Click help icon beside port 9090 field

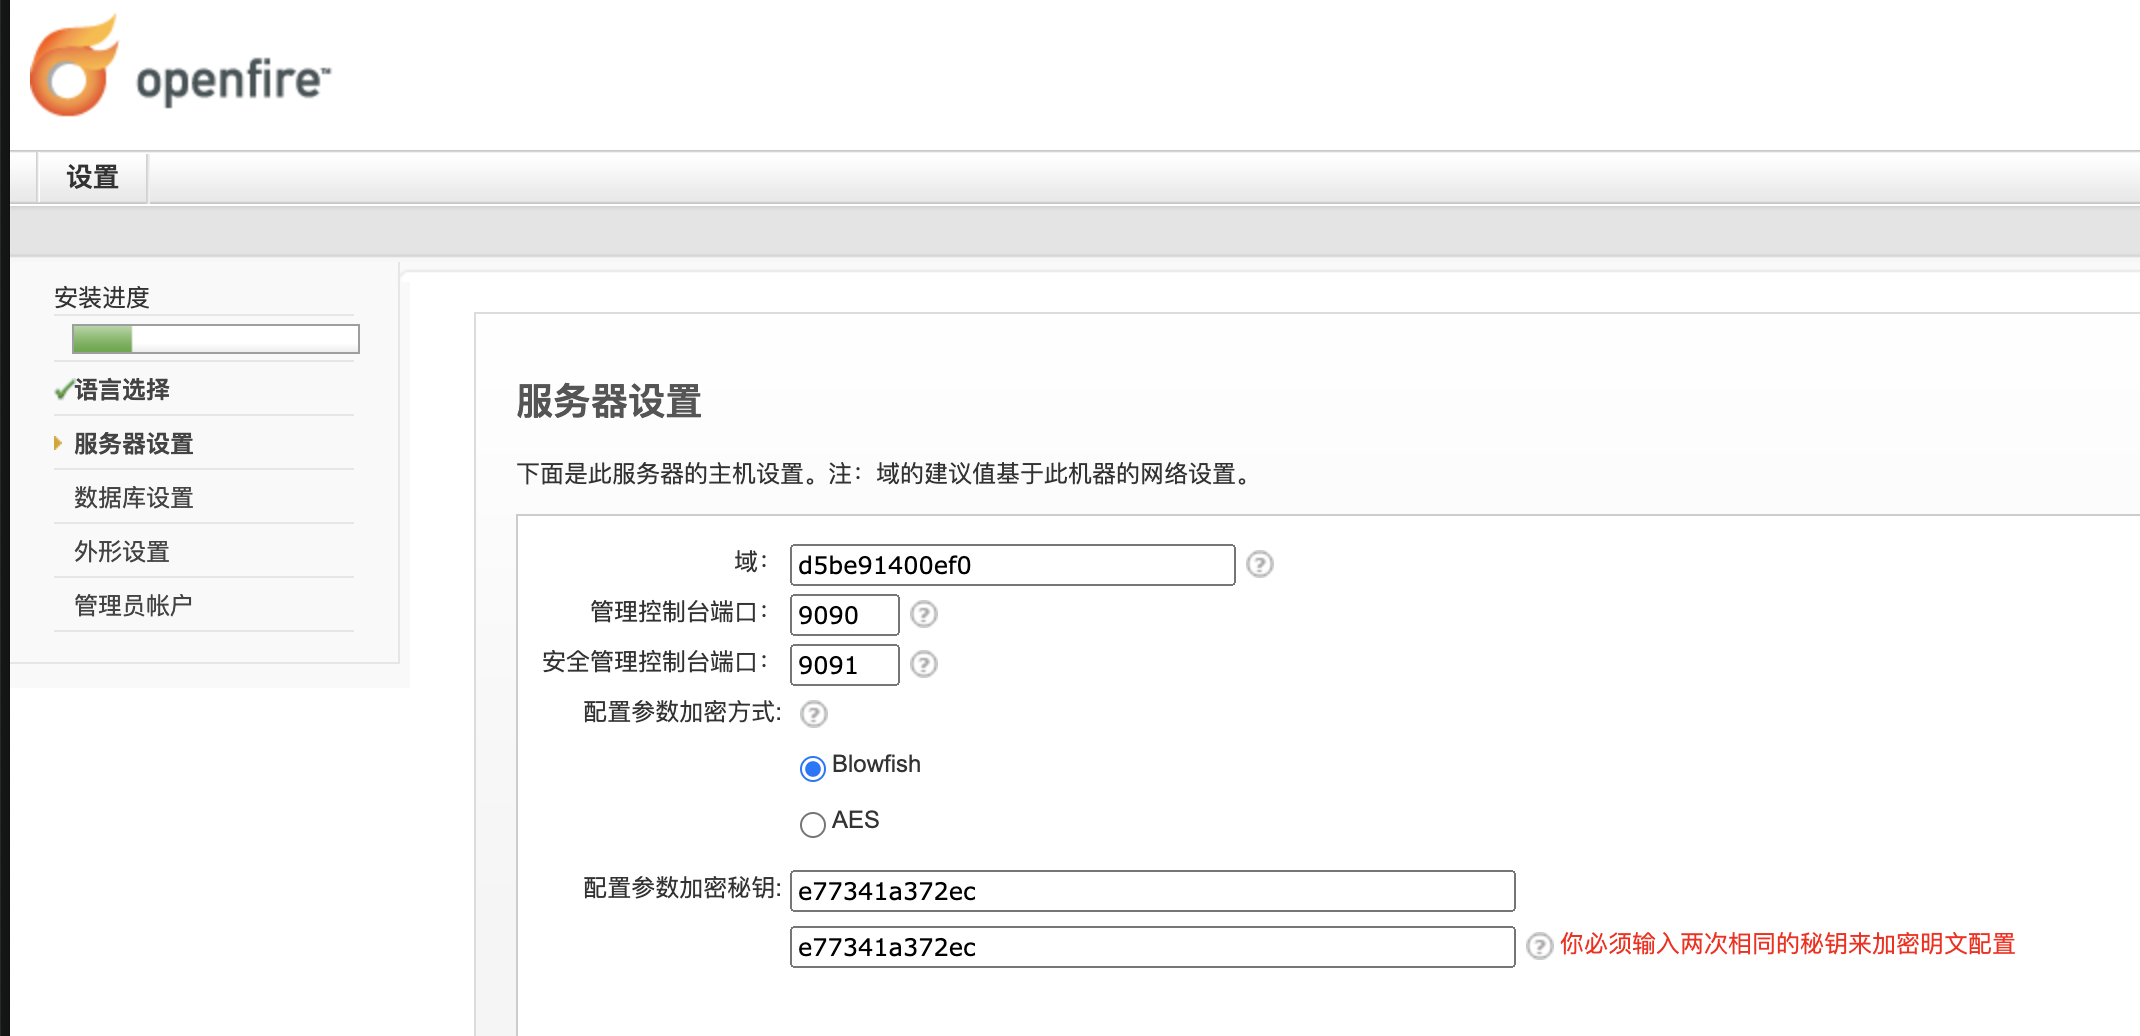click(x=924, y=614)
